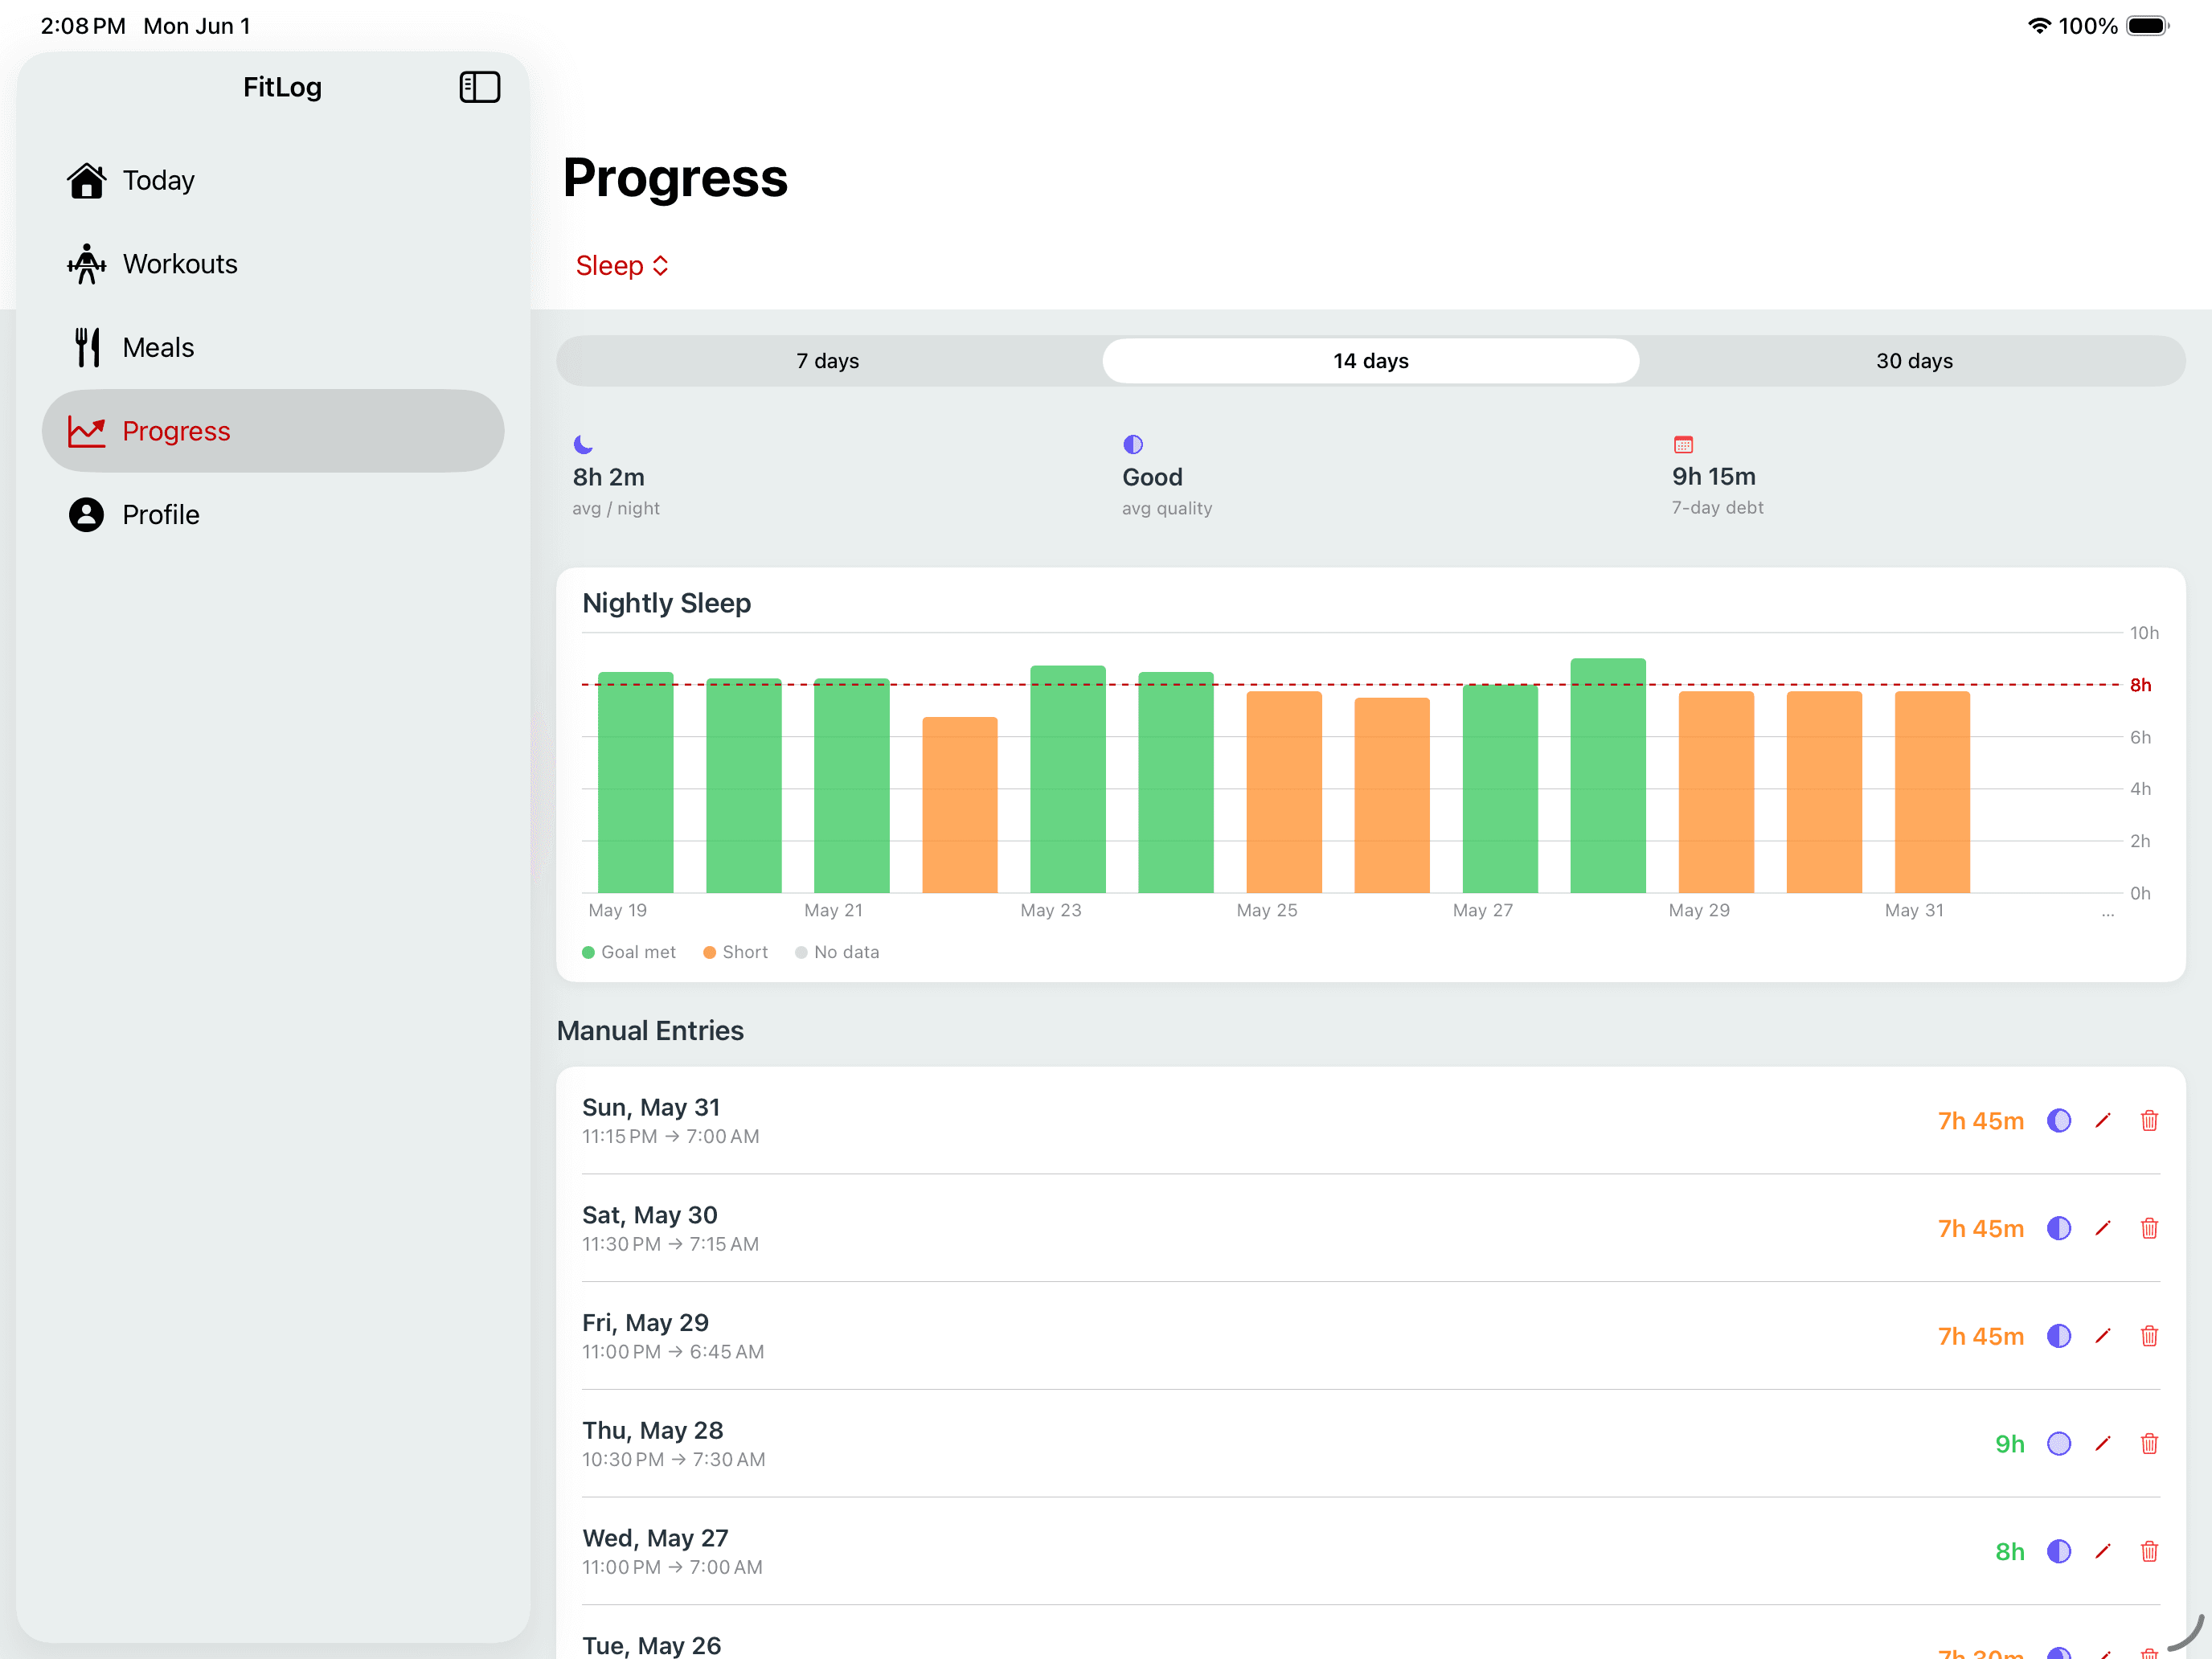Open the Today home icon
This screenshot has width=2212, height=1659.
pyautogui.click(x=87, y=180)
